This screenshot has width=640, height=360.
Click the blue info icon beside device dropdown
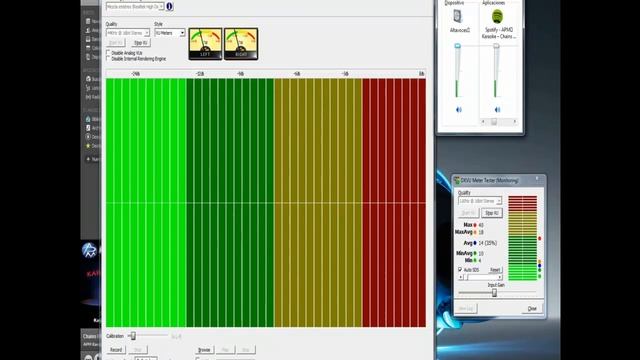tap(169, 7)
